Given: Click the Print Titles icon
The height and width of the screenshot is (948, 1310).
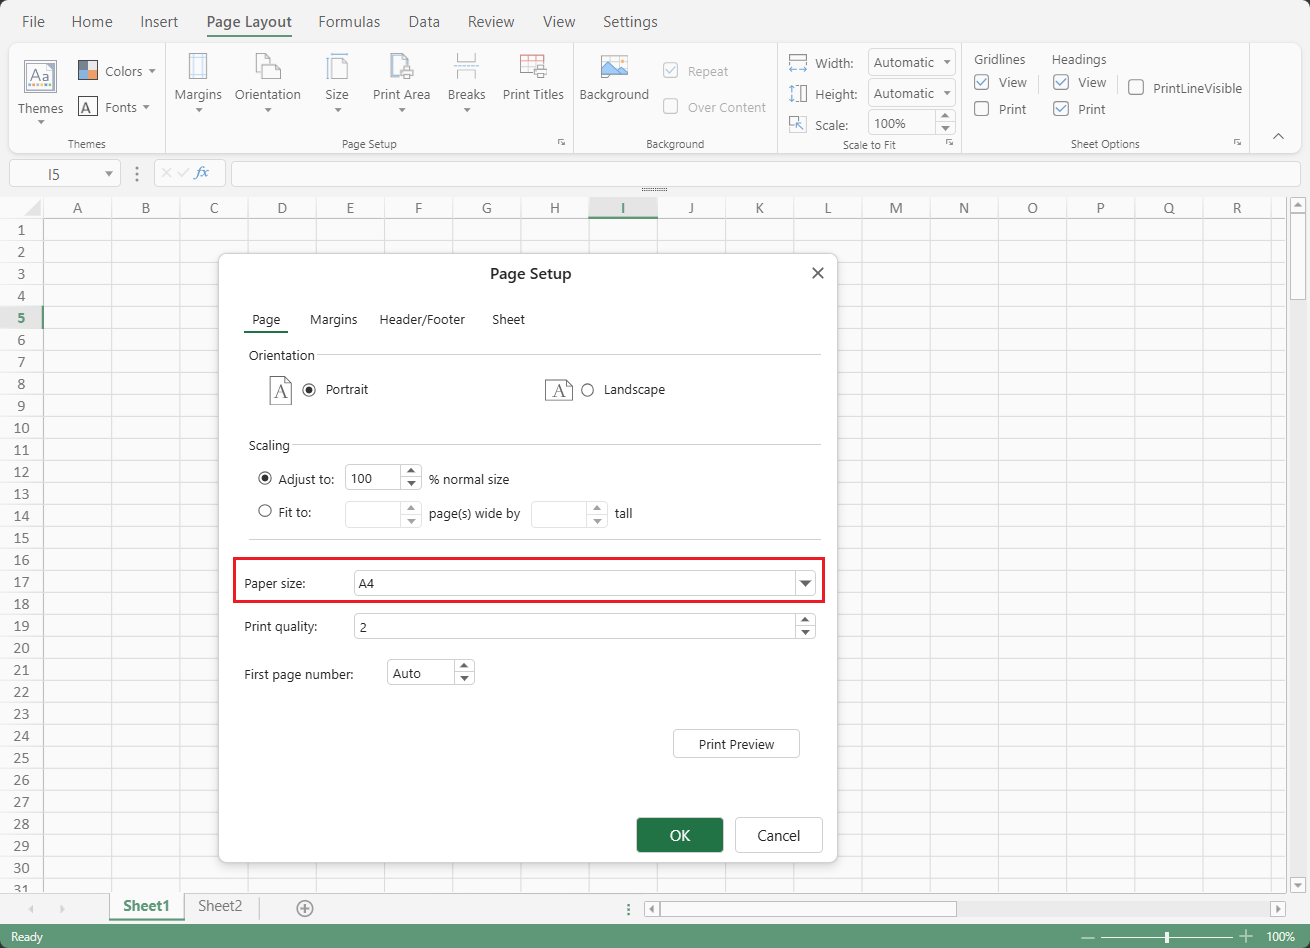Looking at the screenshot, I should (533, 67).
